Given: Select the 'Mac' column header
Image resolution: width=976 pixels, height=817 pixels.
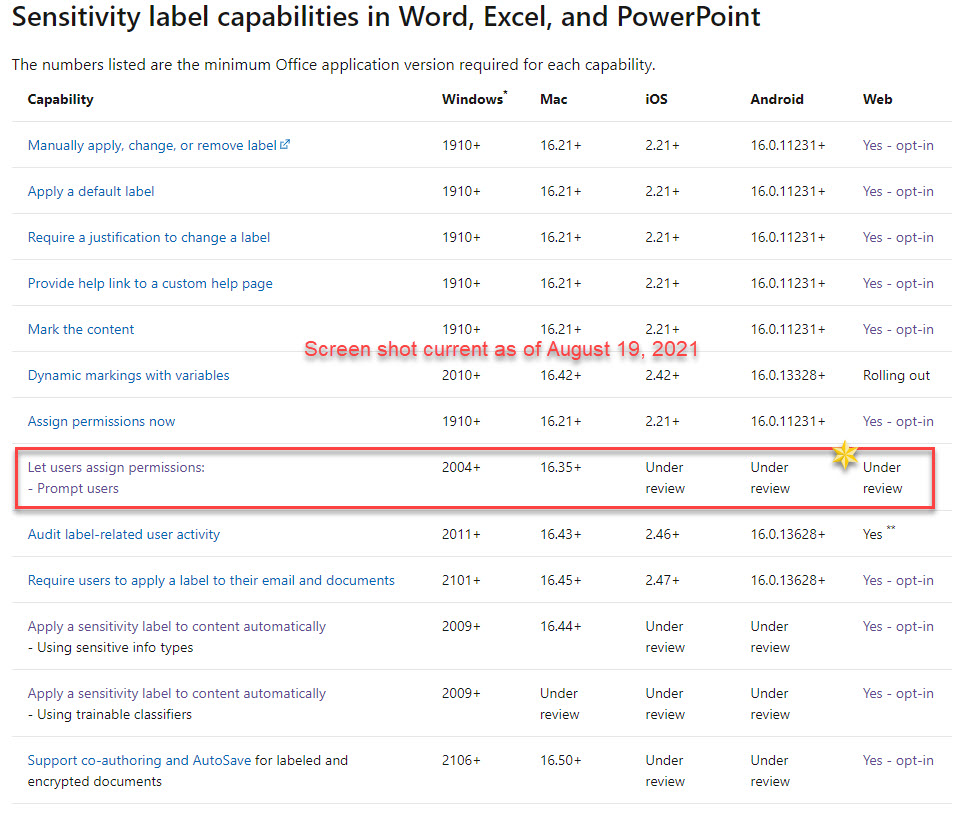Looking at the screenshot, I should point(553,100).
